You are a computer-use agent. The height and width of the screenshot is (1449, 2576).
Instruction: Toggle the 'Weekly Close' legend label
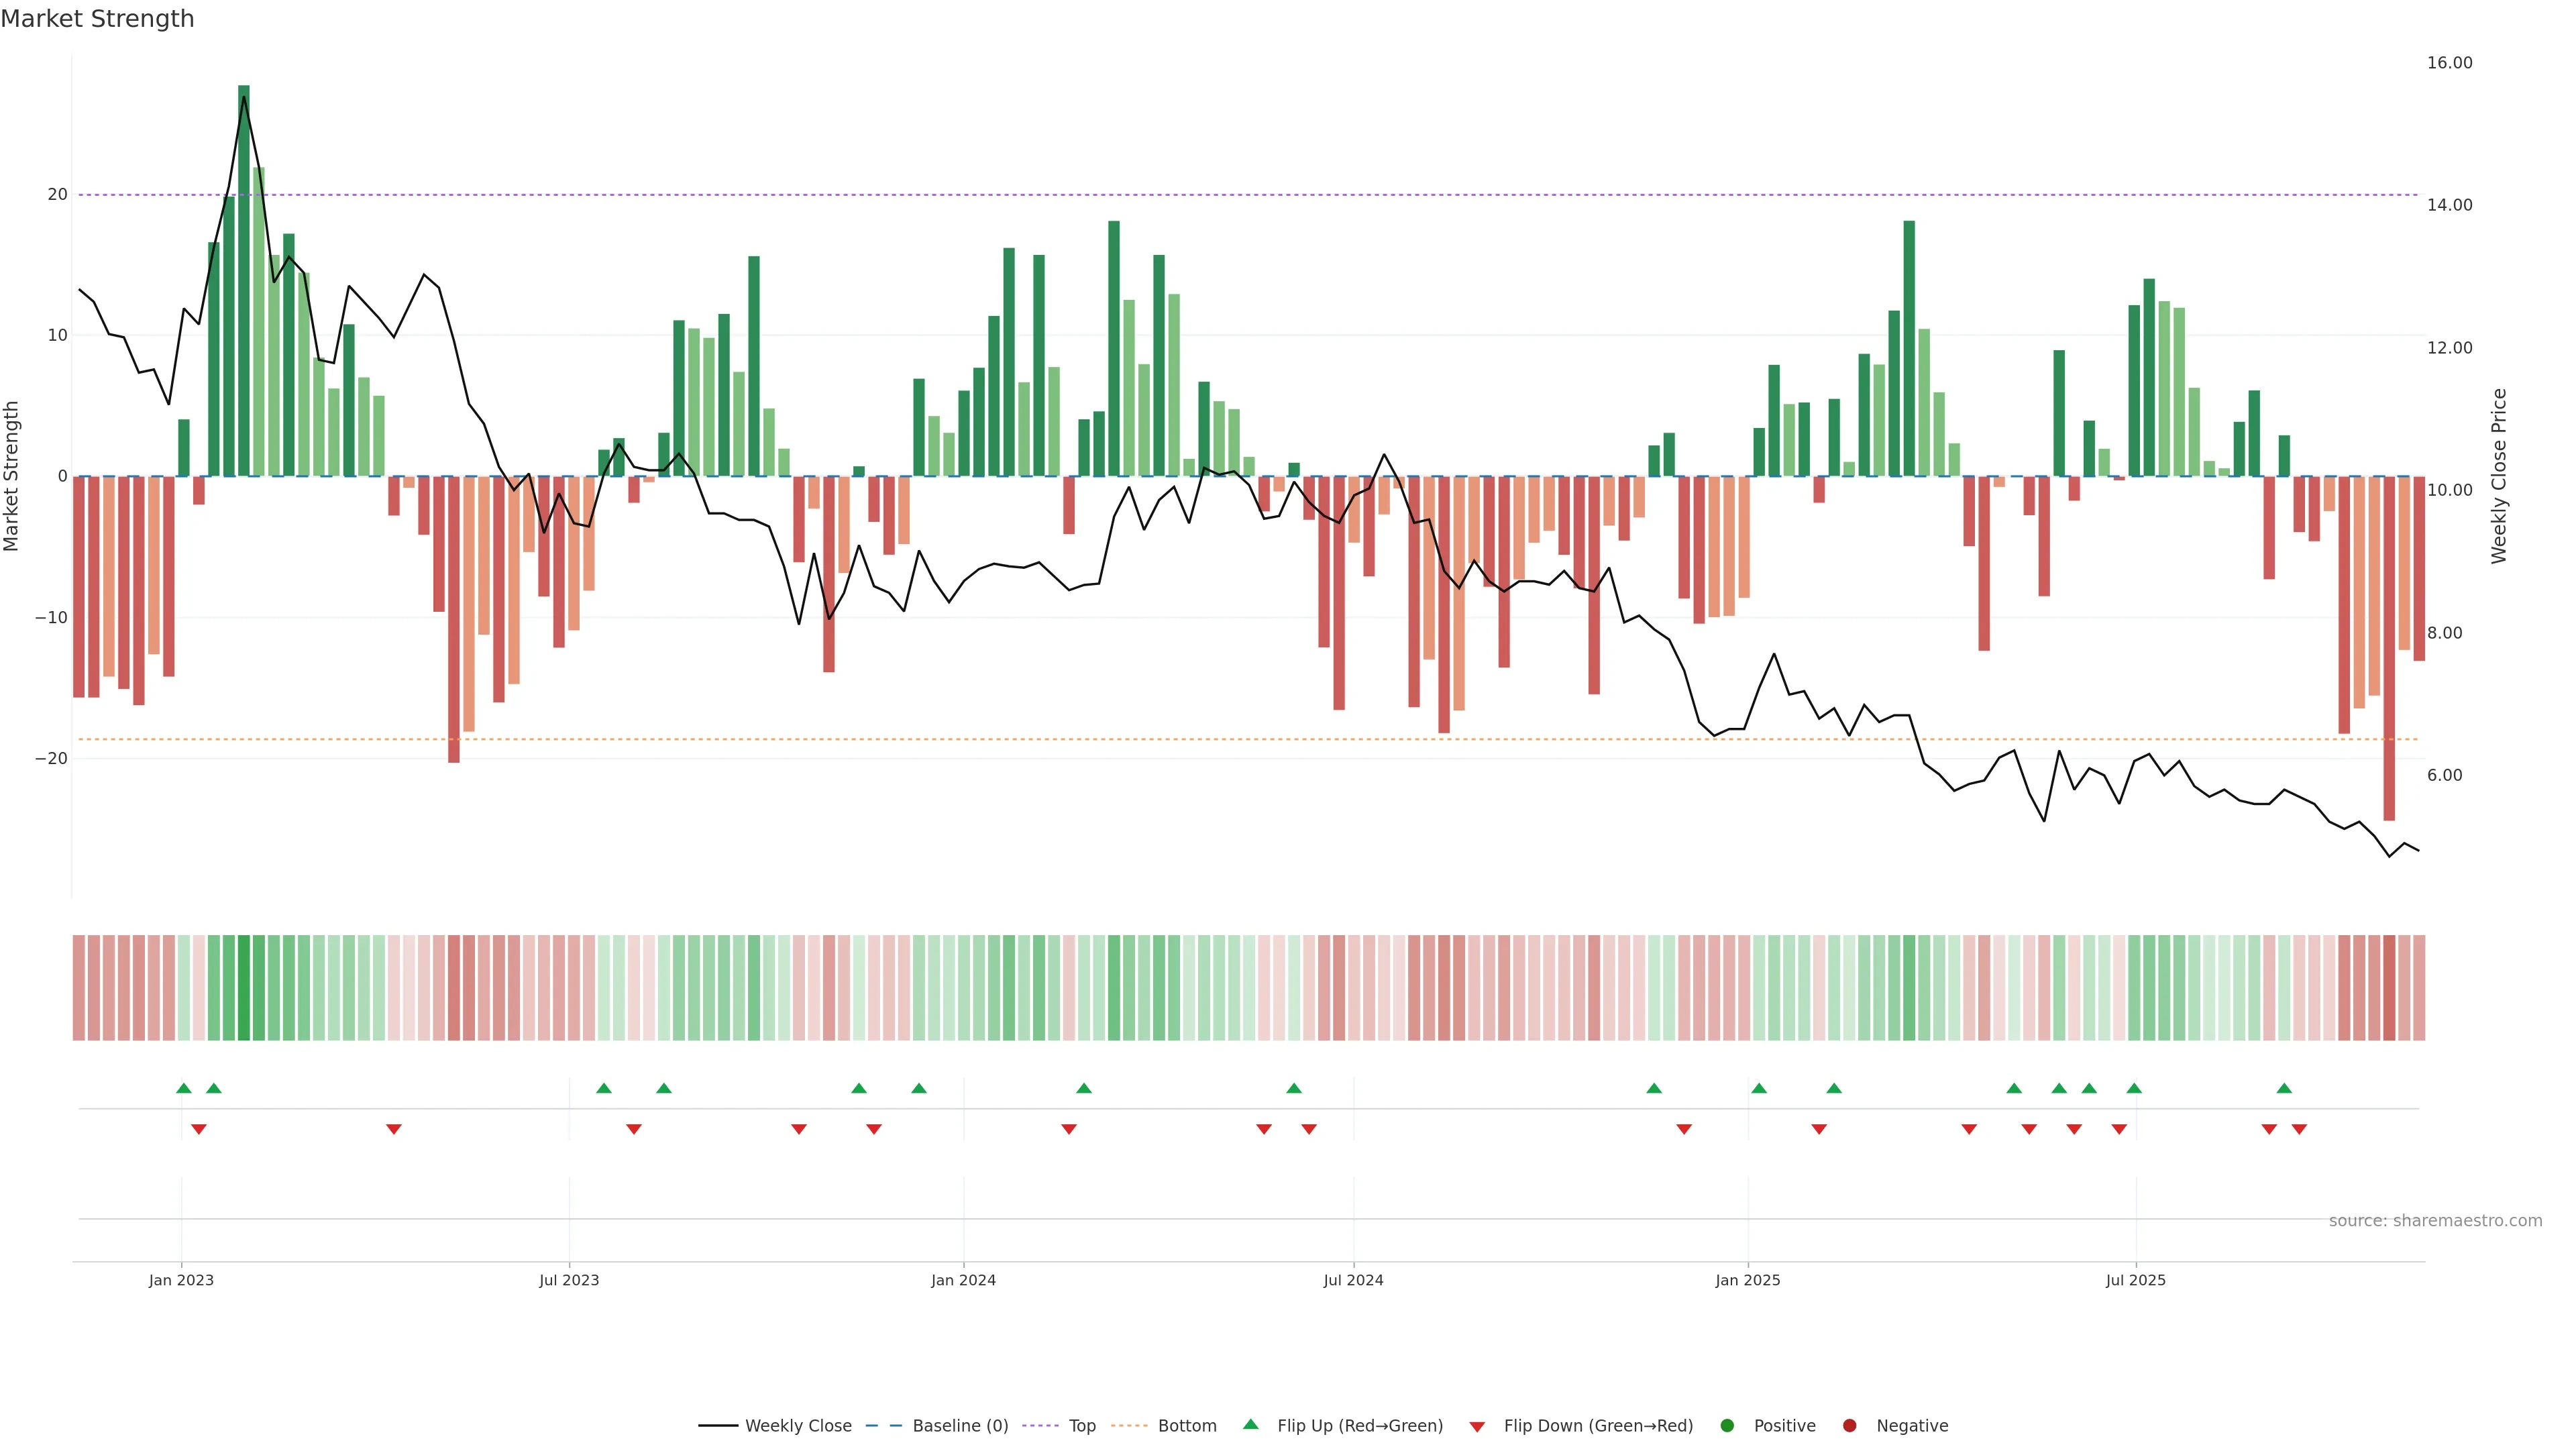tap(798, 1426)
